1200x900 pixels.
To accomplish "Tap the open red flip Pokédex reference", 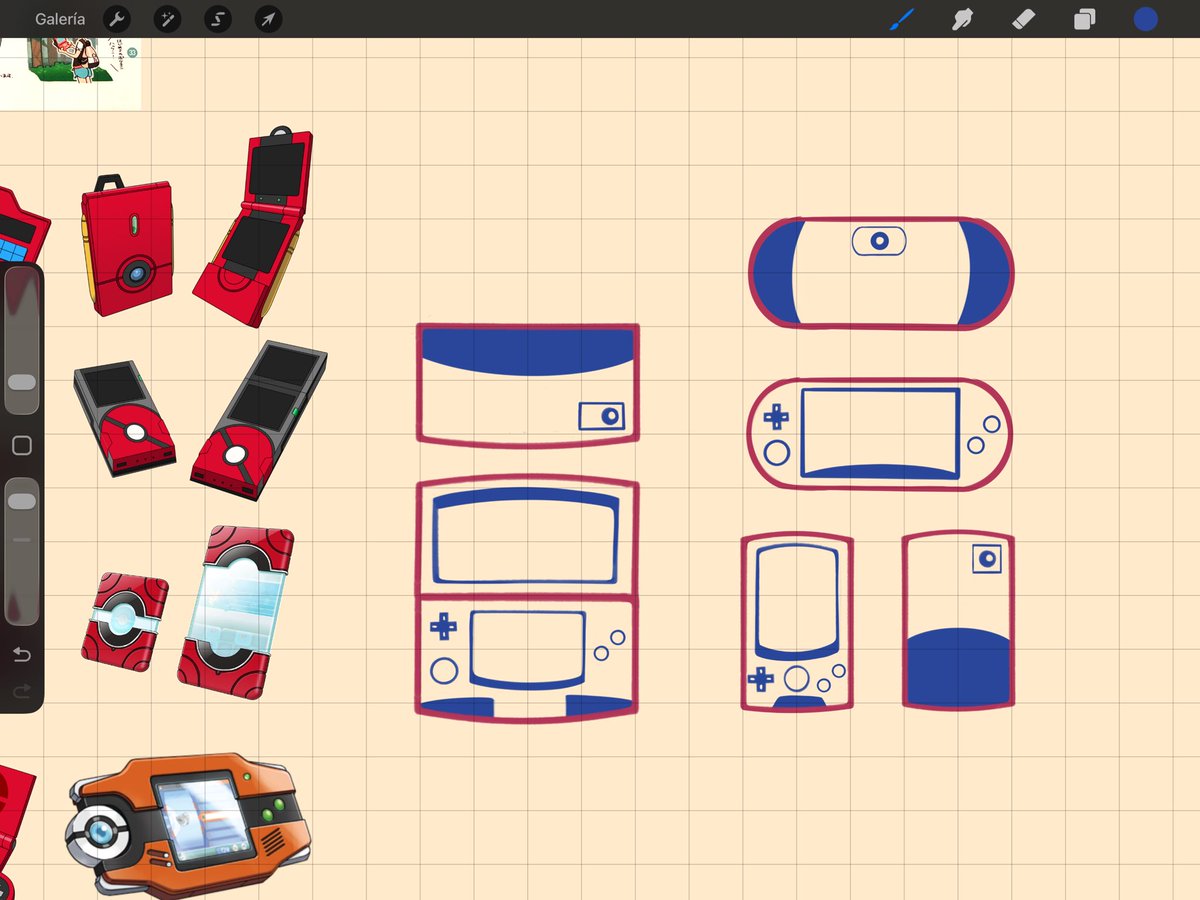I will pyautogui.click(x=253, y=228).
